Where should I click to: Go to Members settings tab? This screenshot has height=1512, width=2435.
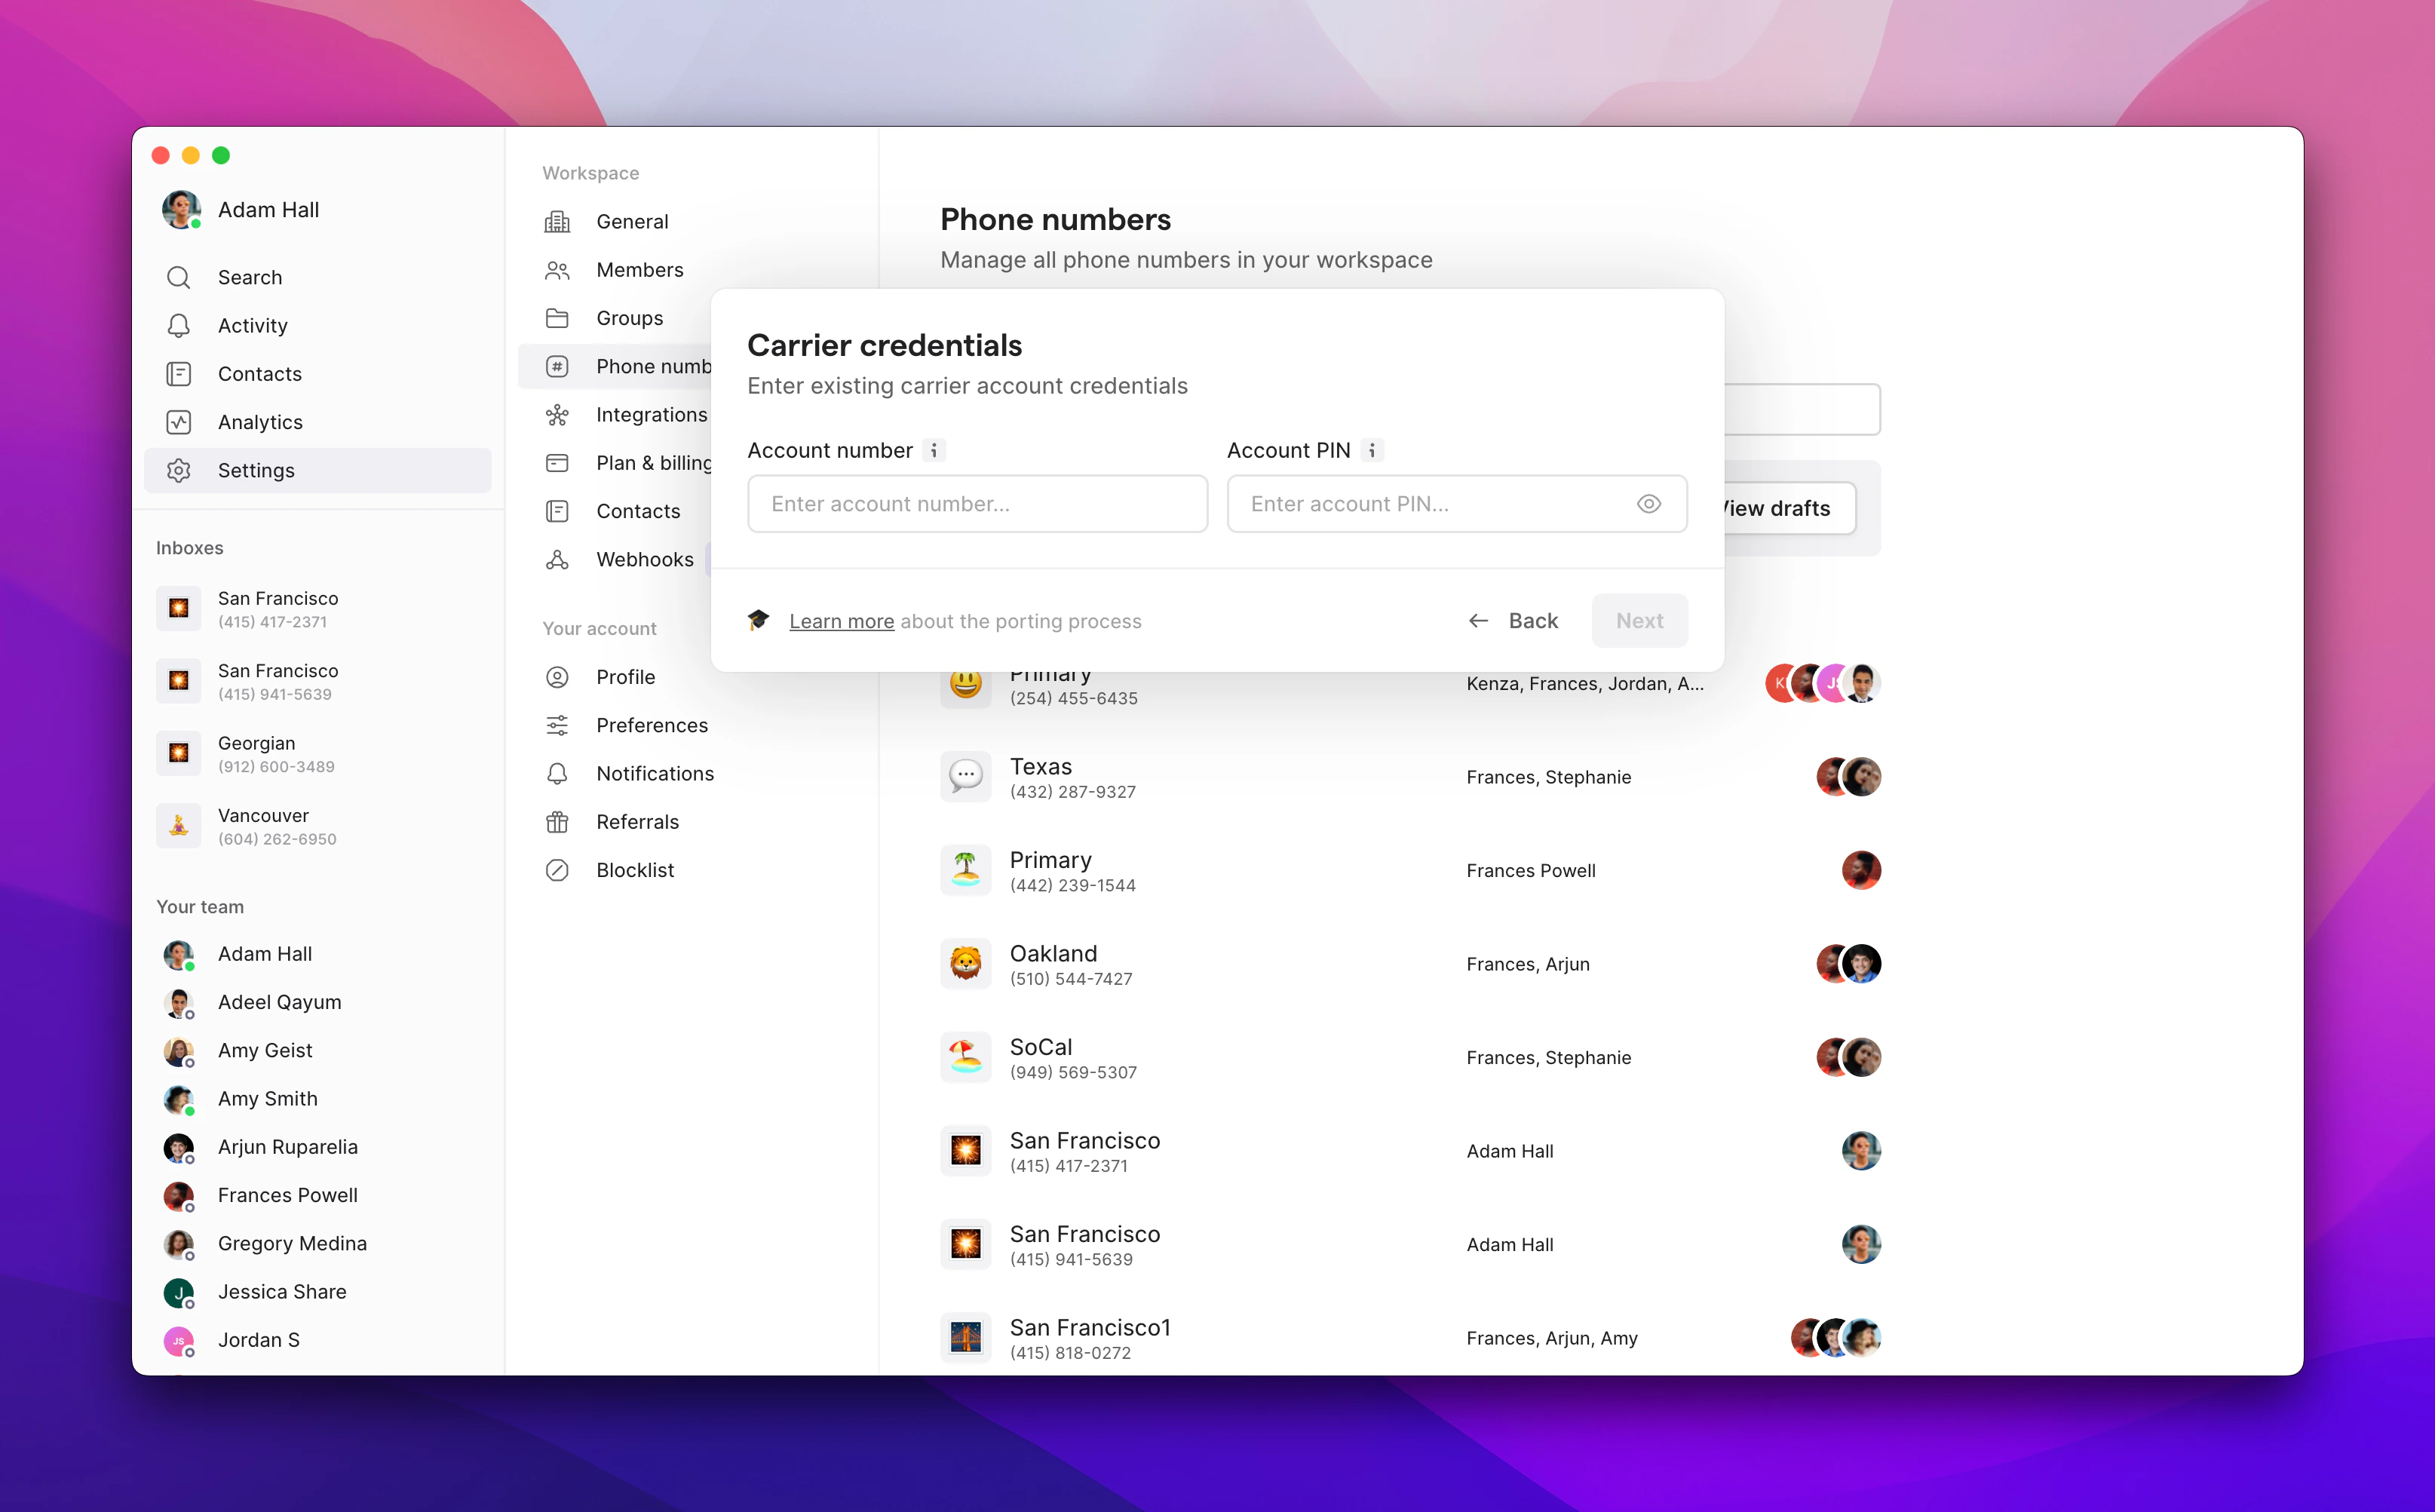tap(639, 270)
